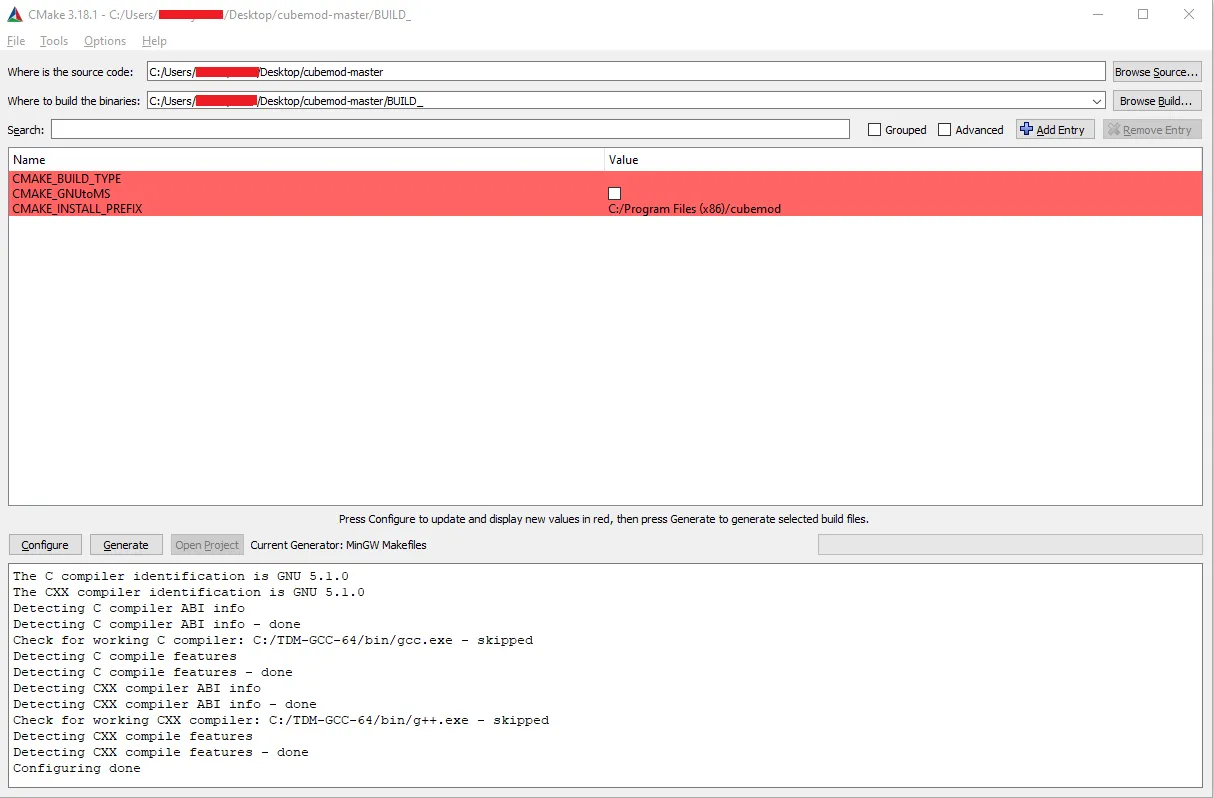
Task: Select the CMAKE_BUILD_TYPE entry
Action: pyautogui.click(x=67, y=179)
